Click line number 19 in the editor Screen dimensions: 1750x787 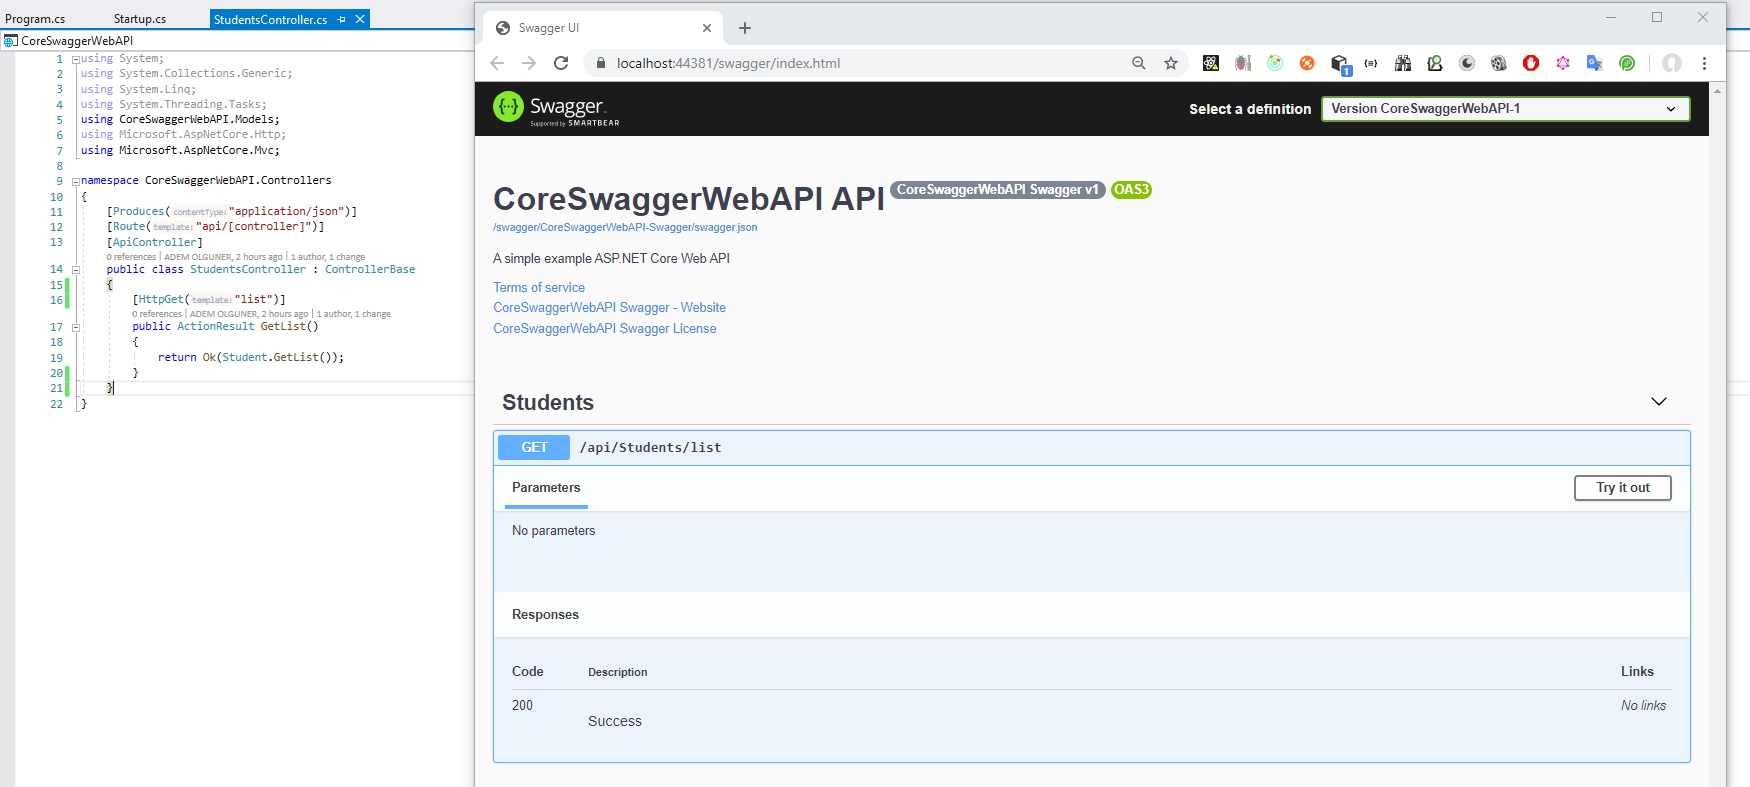pos(57,358)
